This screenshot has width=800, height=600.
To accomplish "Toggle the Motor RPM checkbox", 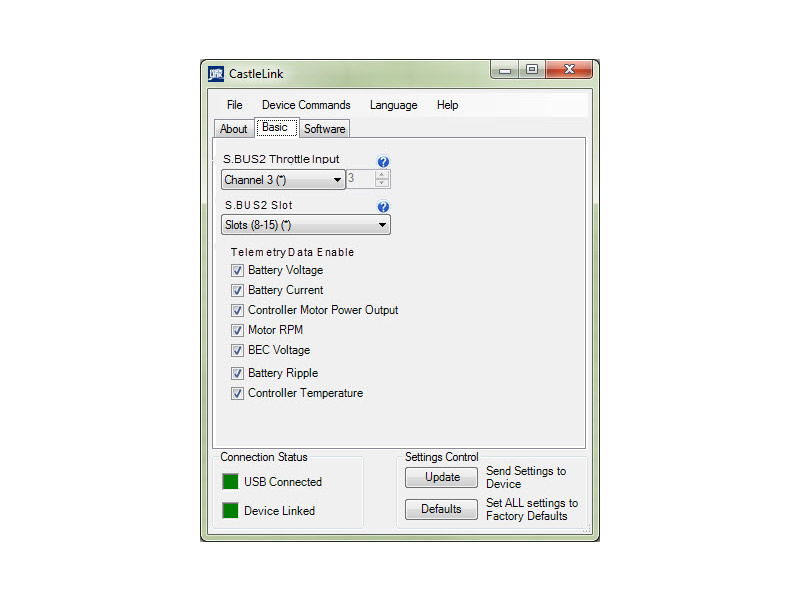I will click(x=237, y=330).
